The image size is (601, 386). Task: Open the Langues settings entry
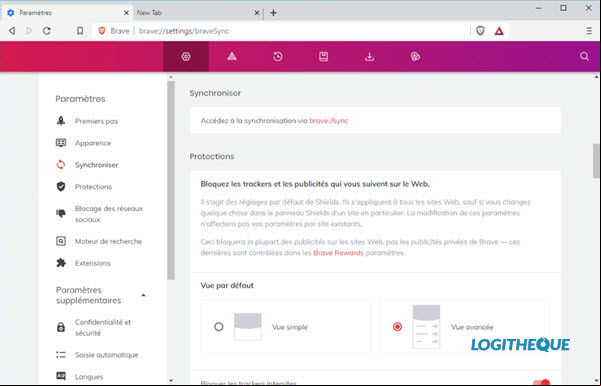(89, 377)
